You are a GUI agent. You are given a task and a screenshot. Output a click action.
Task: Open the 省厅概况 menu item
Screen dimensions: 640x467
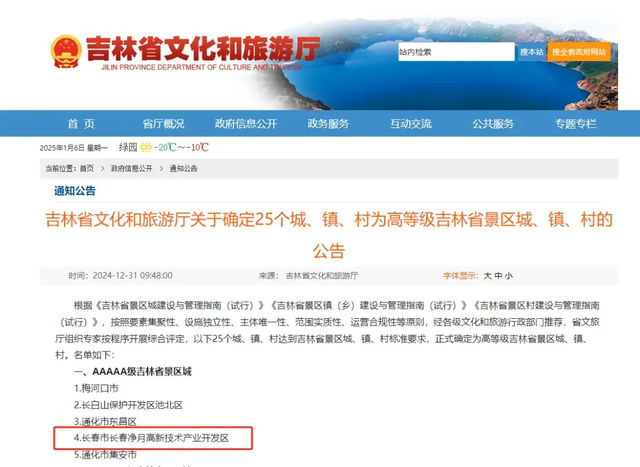tap(163, 124)
